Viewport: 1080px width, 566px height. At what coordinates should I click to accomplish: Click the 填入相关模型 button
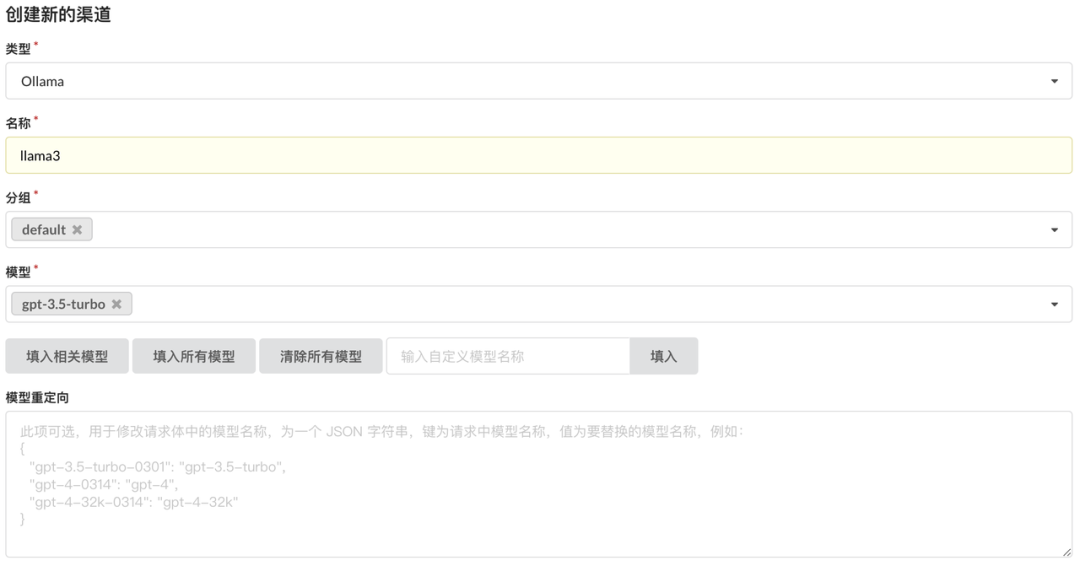click(x=67, y=356)
